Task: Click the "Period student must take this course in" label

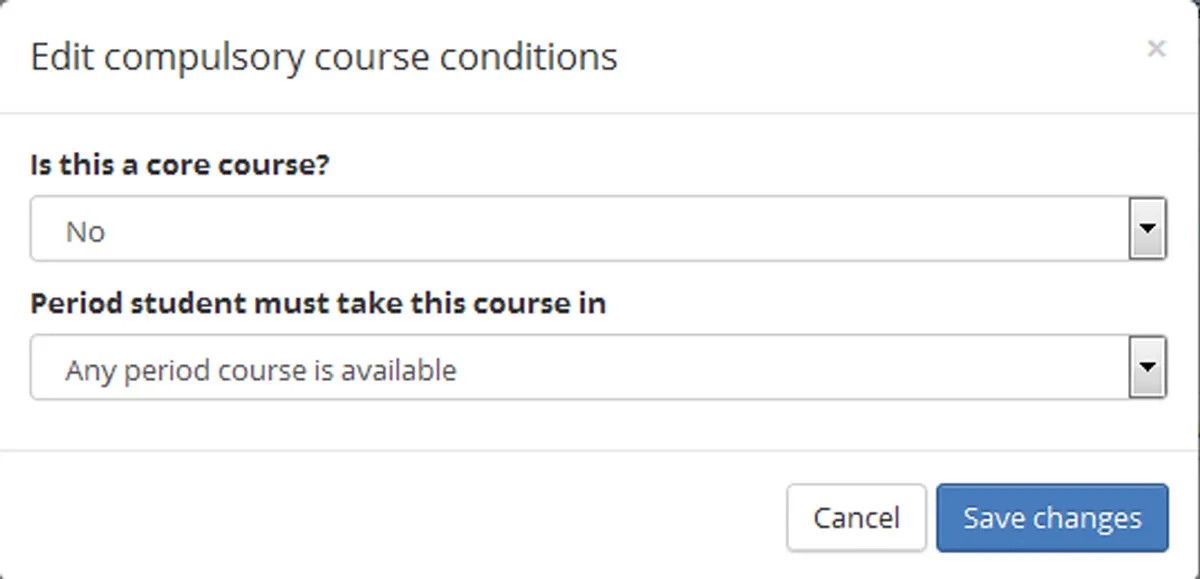Action: coord(318,303)
